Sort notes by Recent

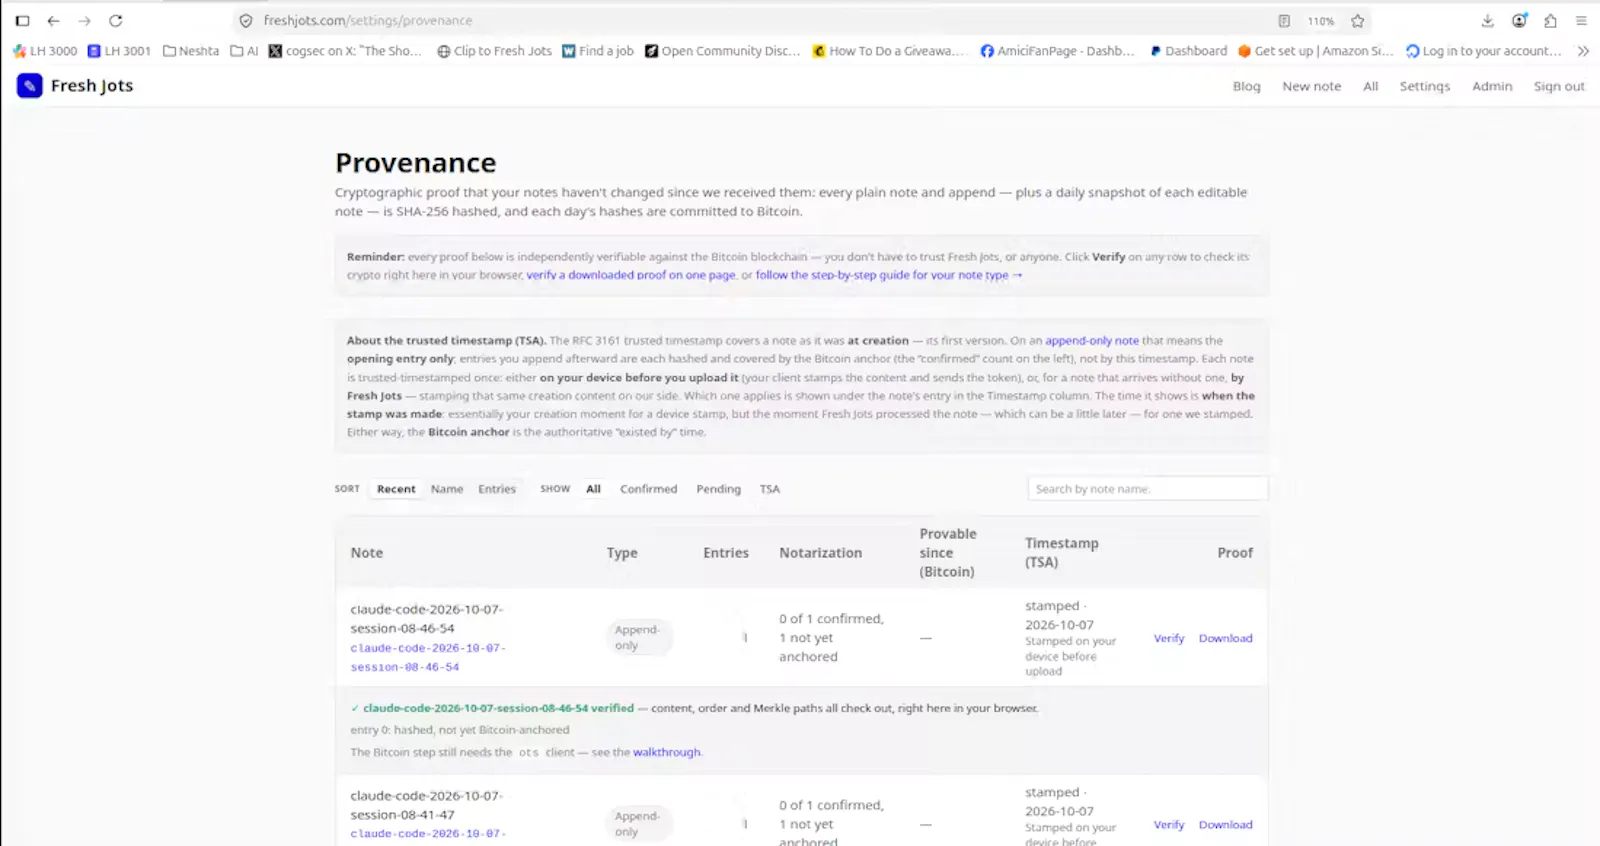[396, 489]
